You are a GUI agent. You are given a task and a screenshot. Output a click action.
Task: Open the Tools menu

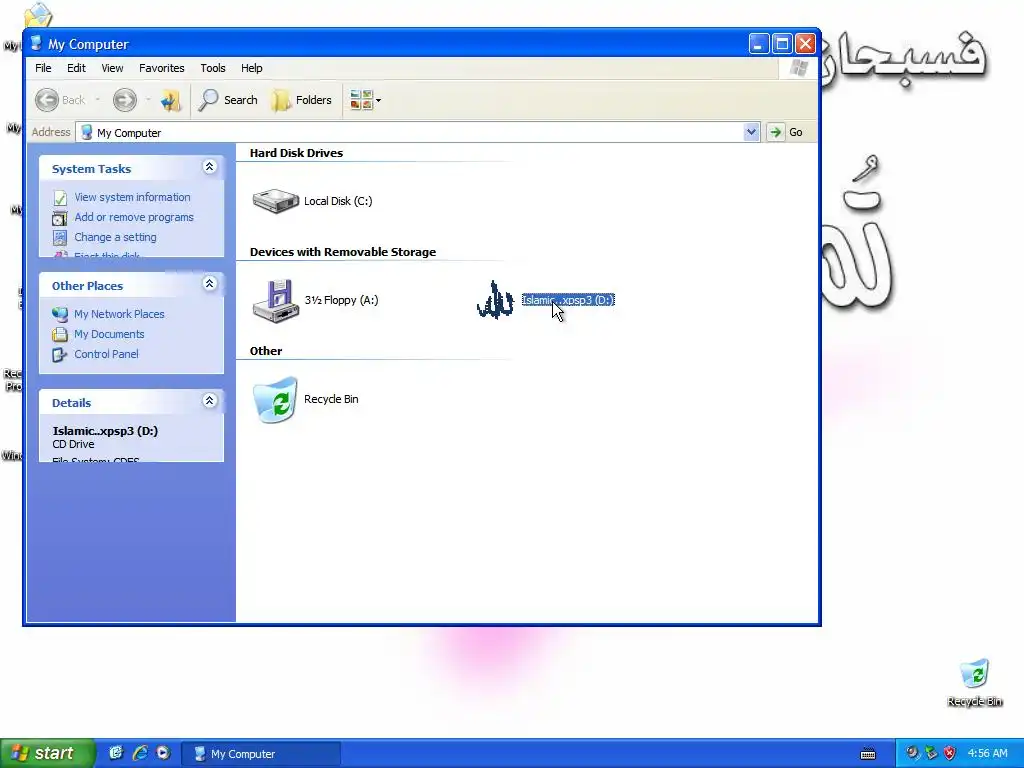point(213,68)
